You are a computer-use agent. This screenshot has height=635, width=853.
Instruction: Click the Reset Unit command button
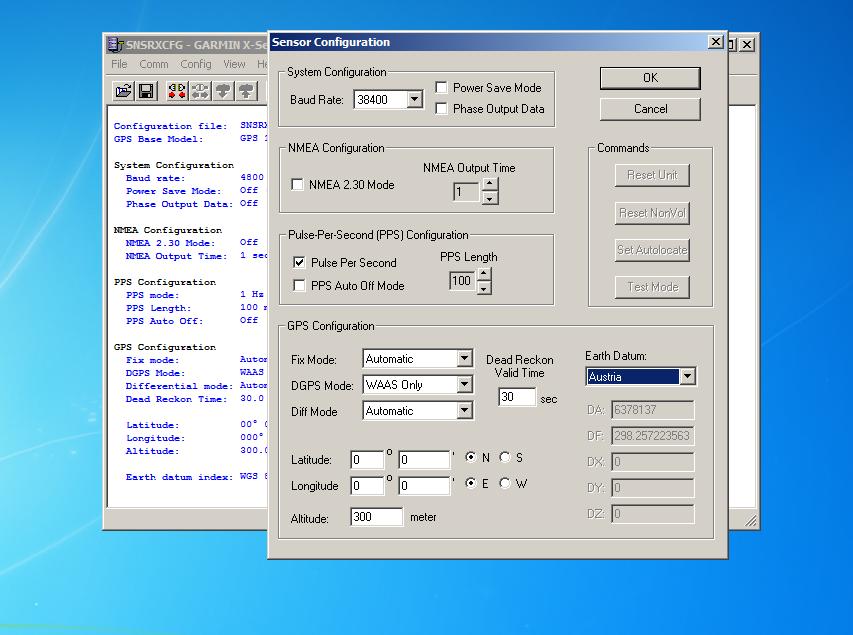652,175
